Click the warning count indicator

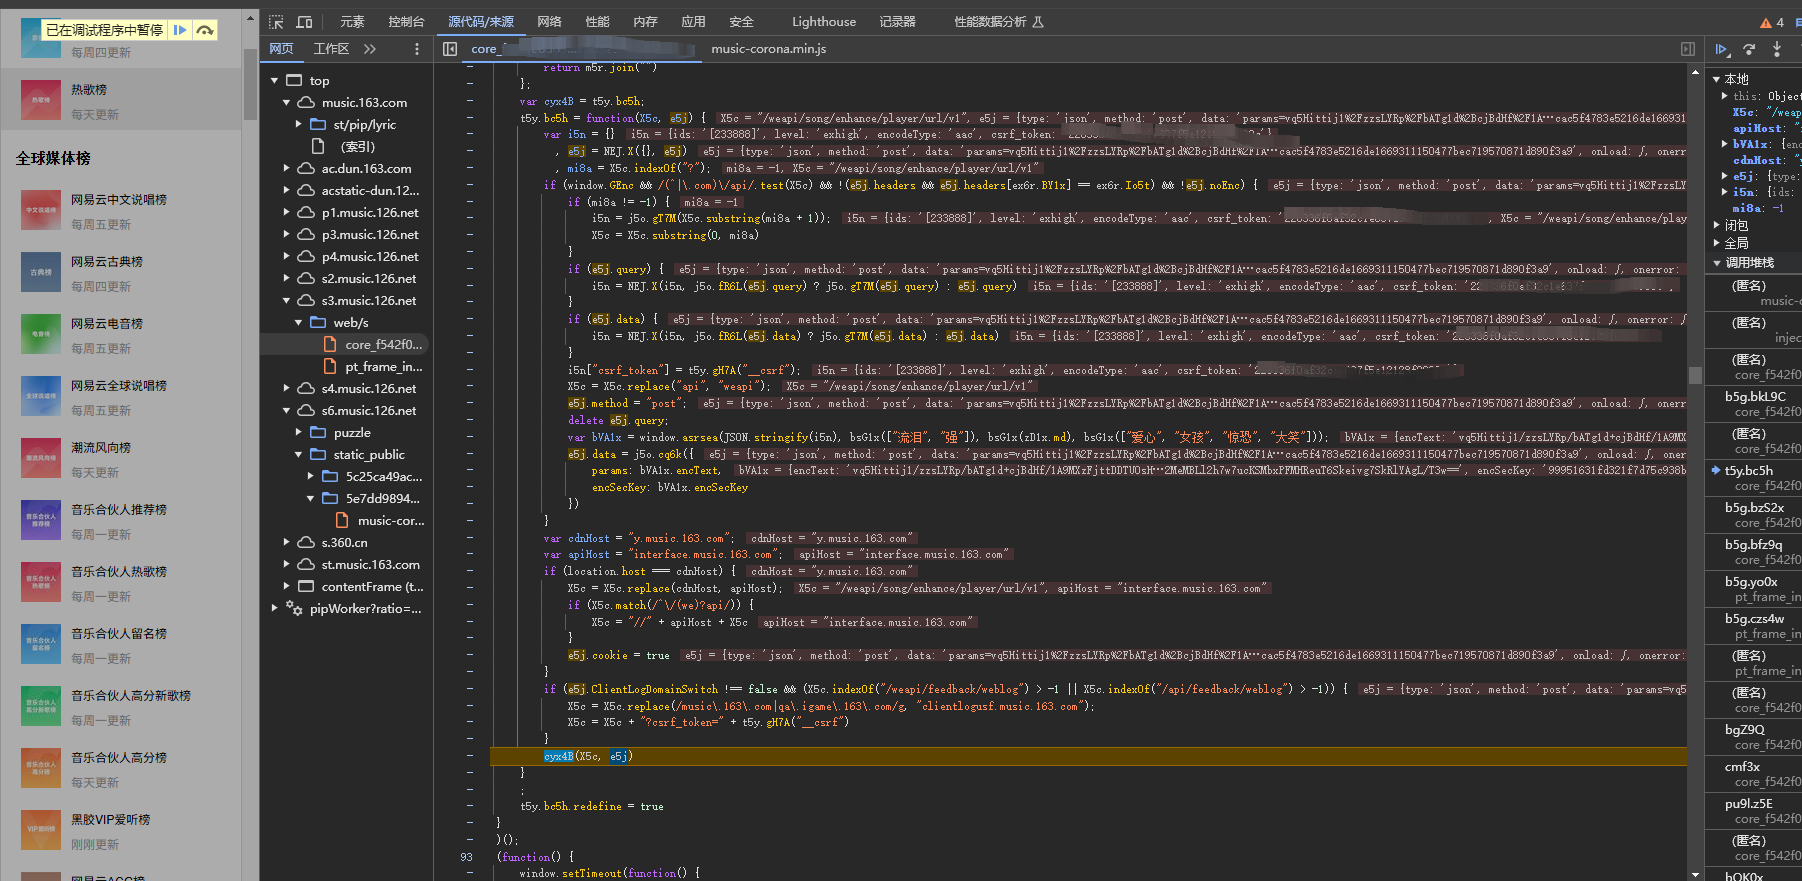point(1772,22)
